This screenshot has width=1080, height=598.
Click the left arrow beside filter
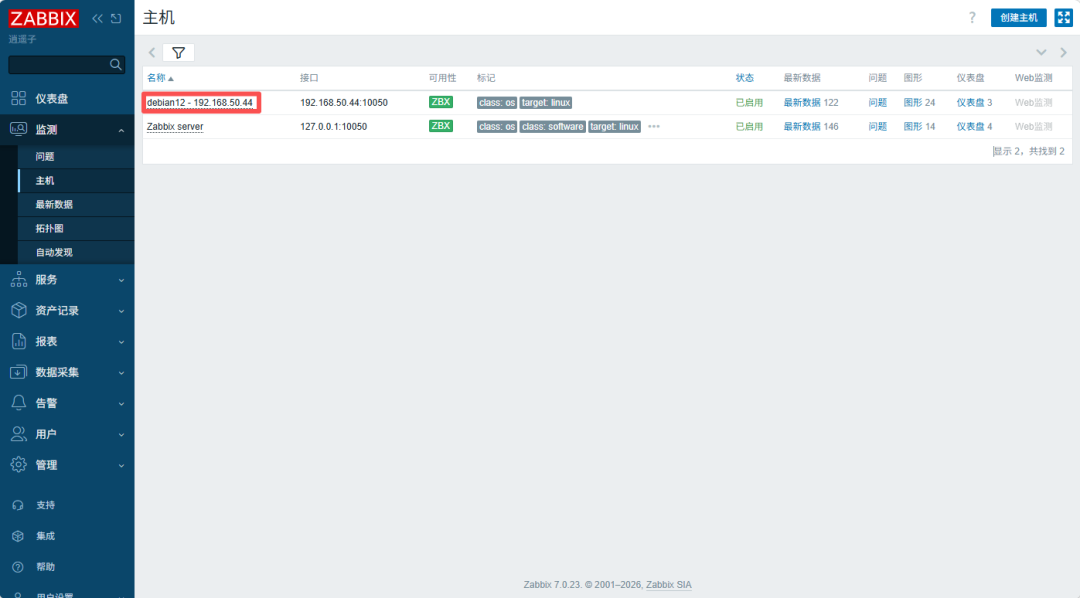point(152,52)
